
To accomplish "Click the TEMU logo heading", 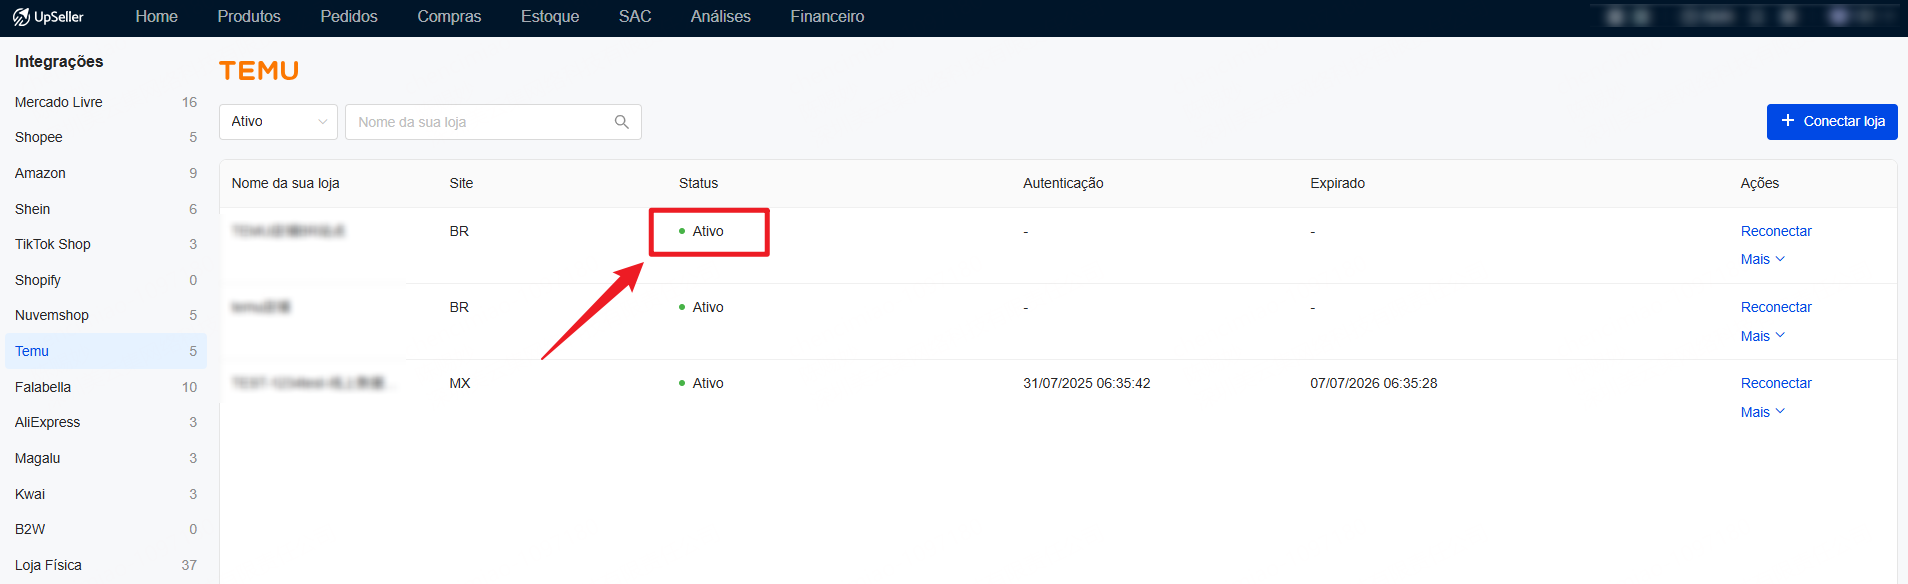I will click(x=259, y=71).
